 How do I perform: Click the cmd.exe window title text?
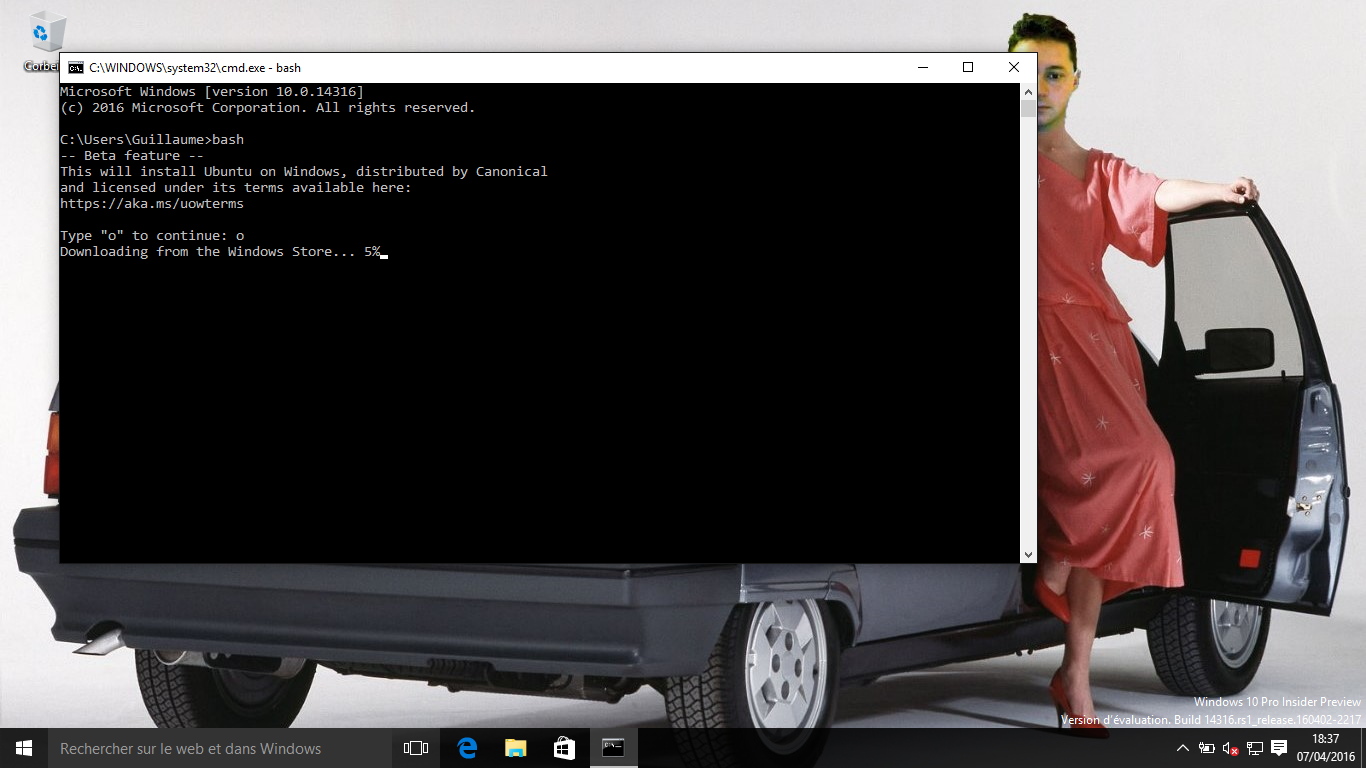coord(195,68)
